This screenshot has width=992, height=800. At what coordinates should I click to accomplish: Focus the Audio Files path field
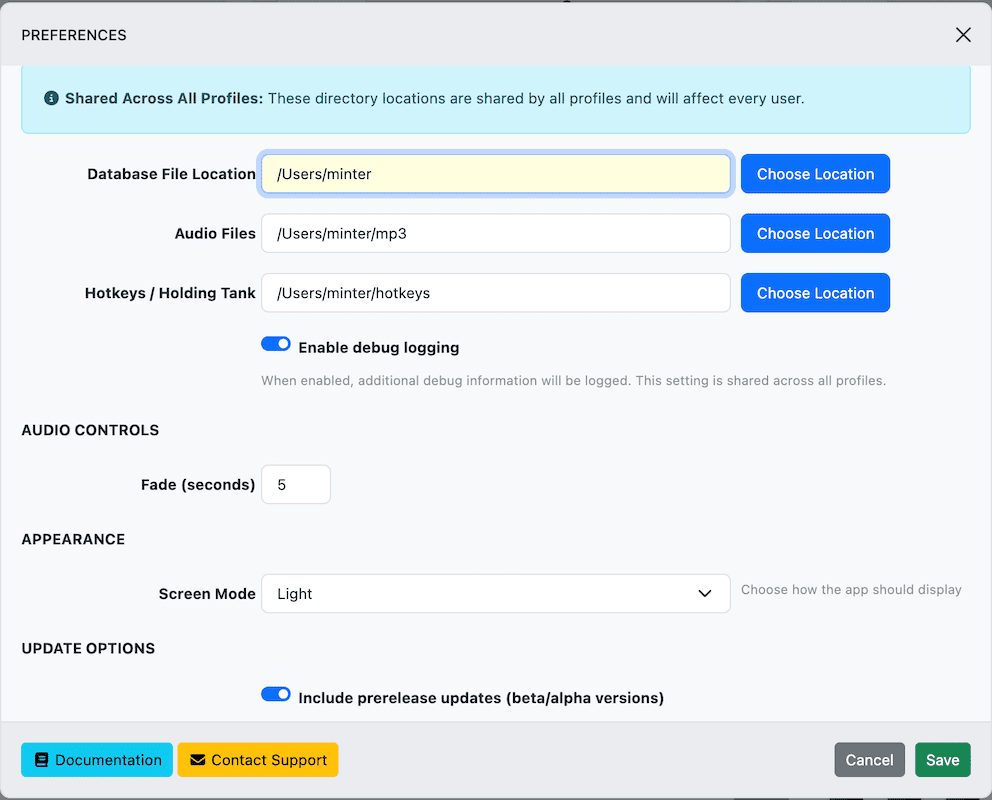(x=495, y=234)
